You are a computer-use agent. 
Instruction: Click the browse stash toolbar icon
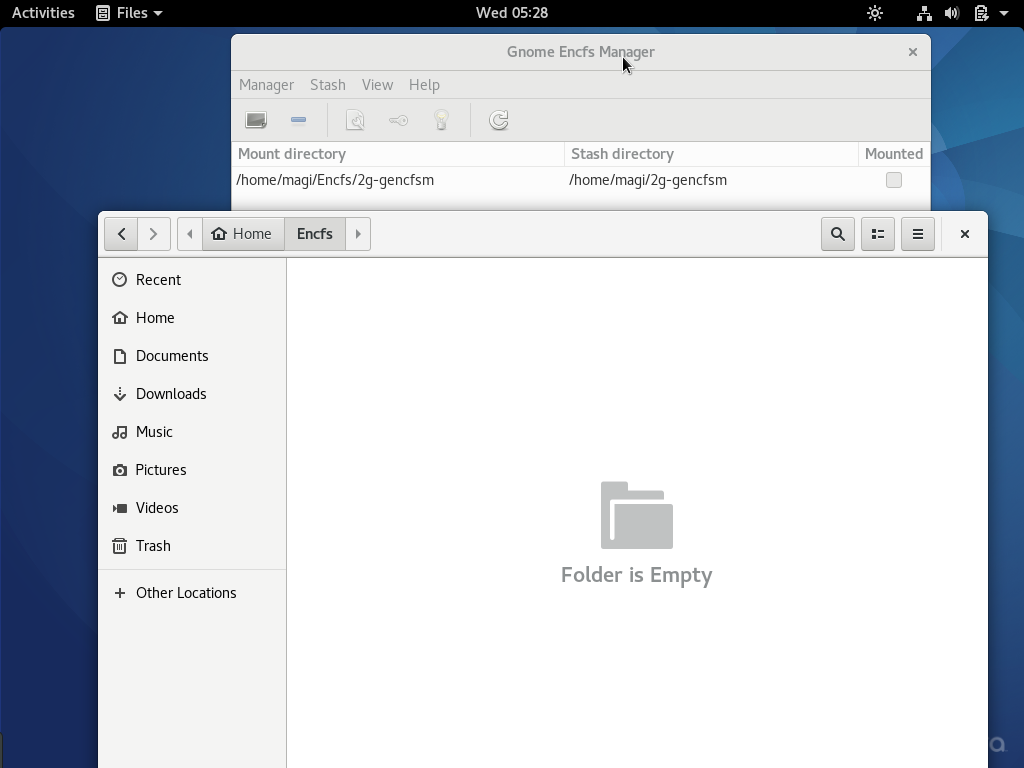tap(355, 120)
